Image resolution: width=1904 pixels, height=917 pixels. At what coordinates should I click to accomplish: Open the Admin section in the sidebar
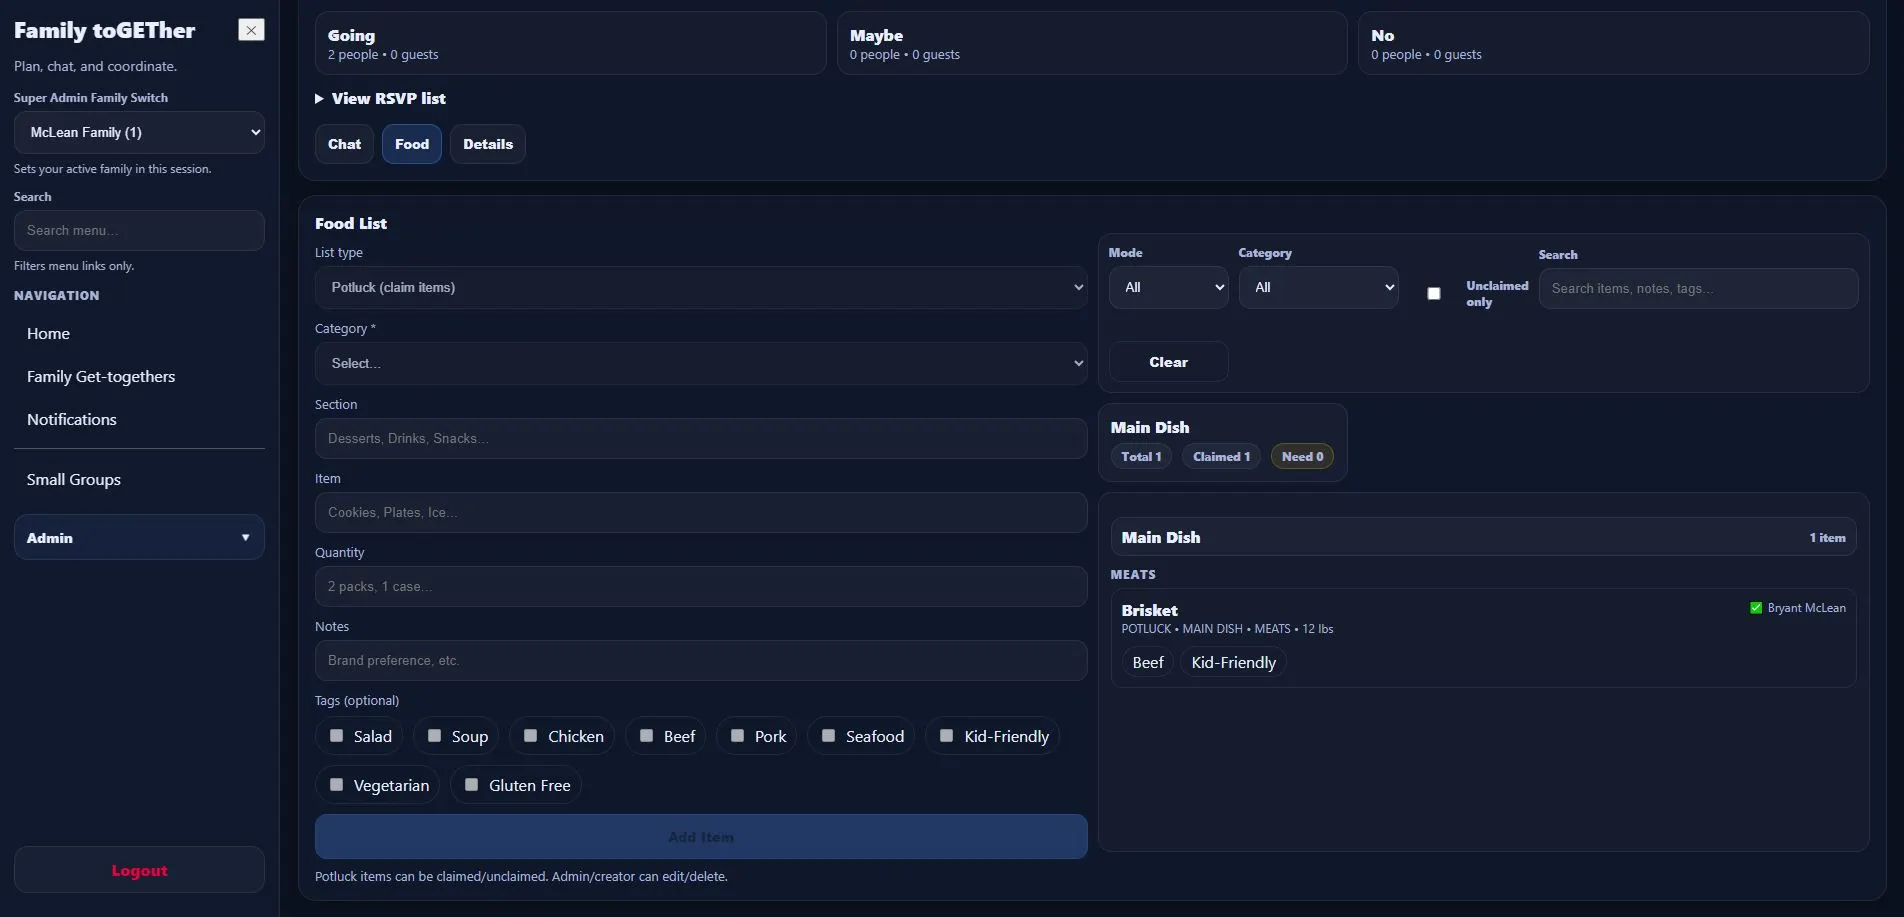tap(138, 537)
